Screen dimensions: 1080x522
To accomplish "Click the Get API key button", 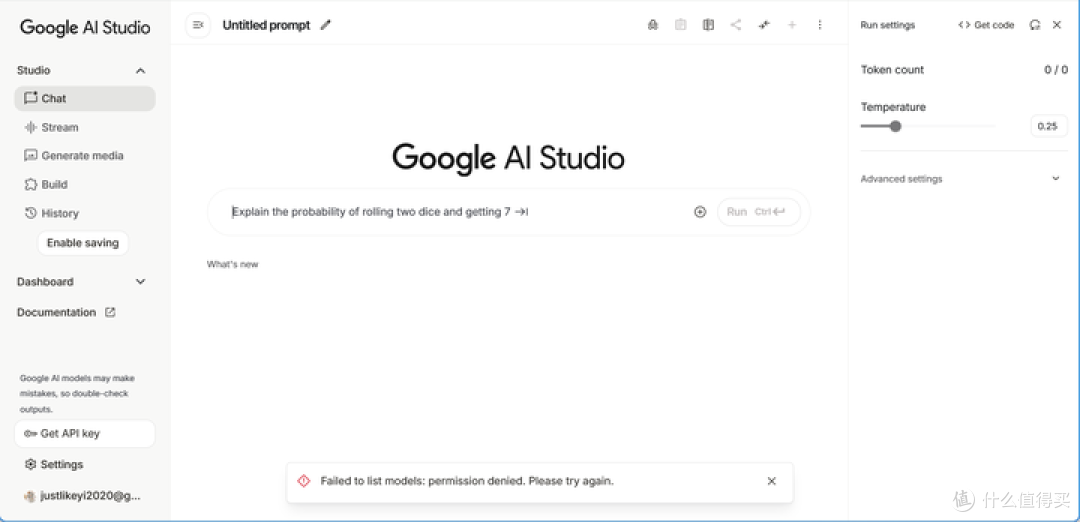I will [x=85, y=434].
